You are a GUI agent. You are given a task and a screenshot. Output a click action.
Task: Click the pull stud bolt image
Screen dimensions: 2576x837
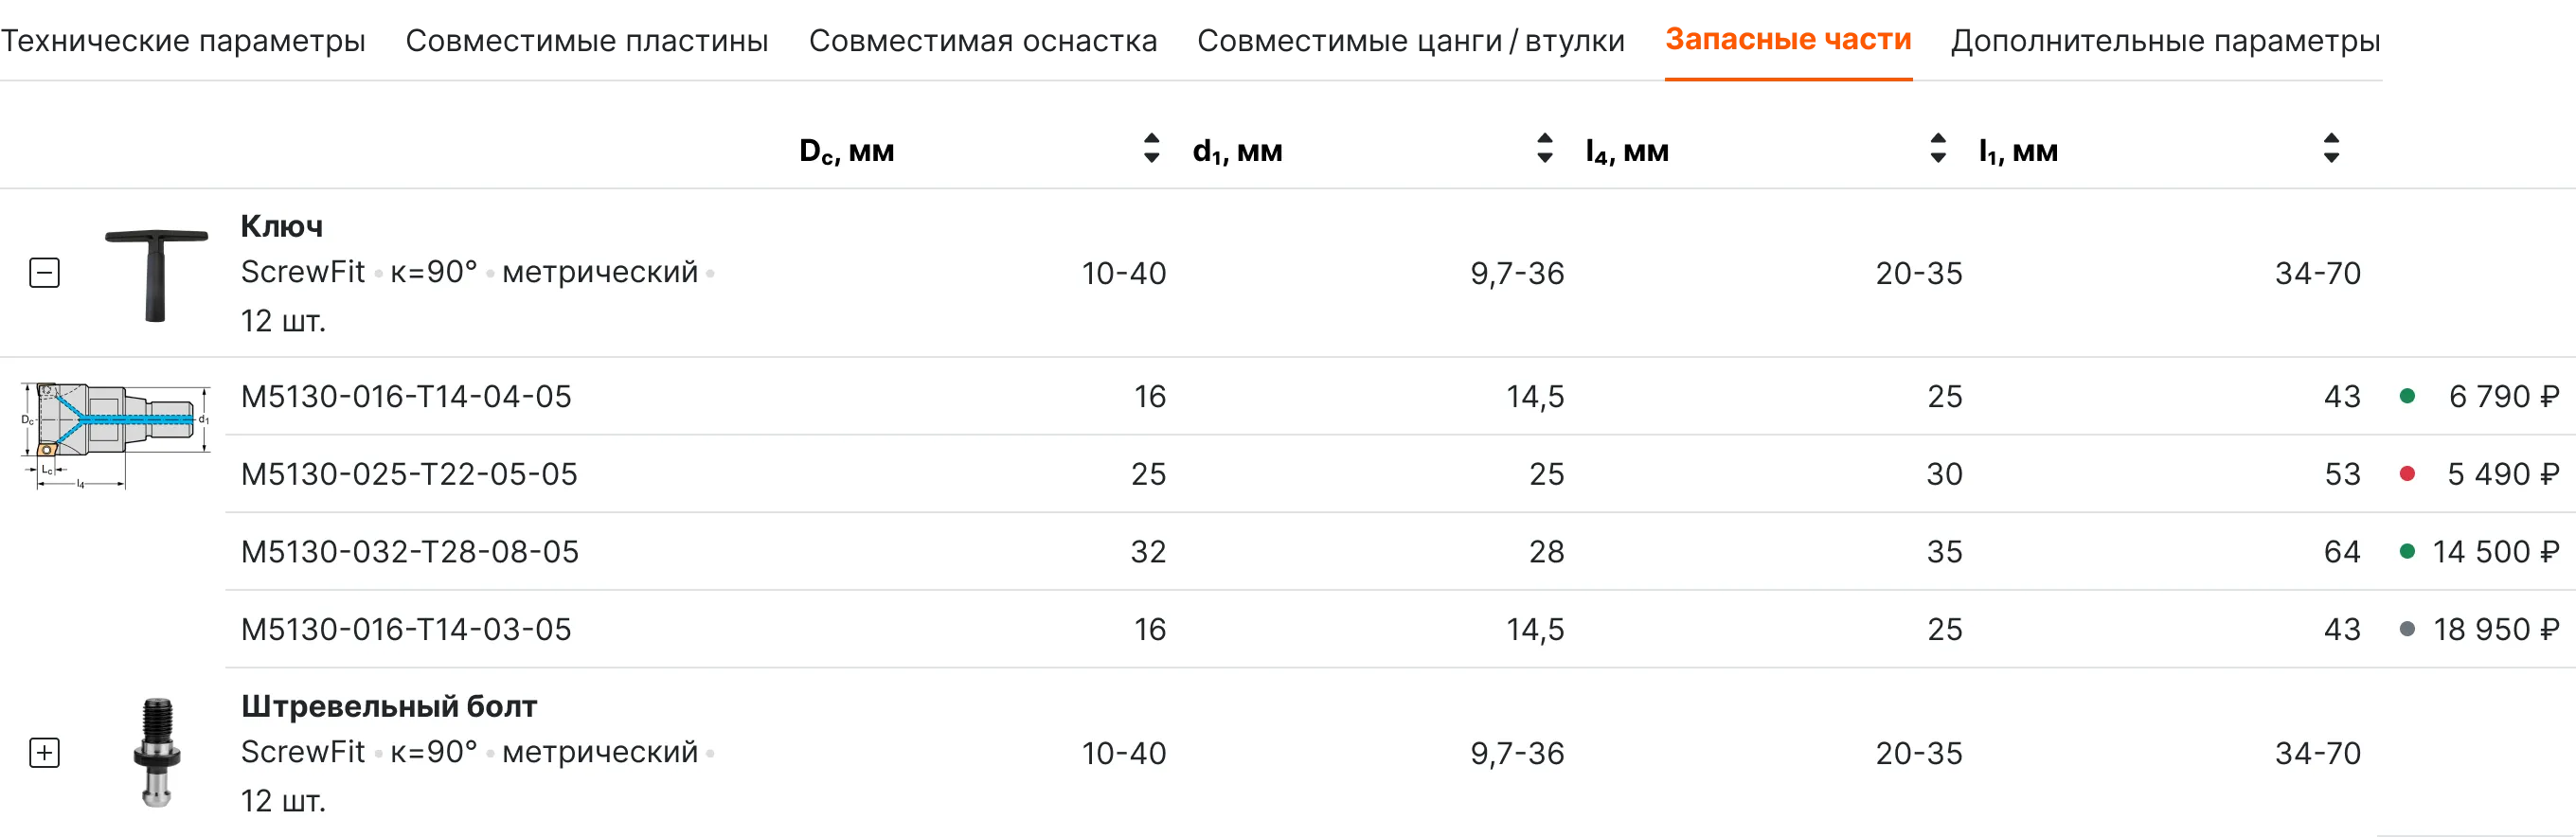click(x=156, y=753)
